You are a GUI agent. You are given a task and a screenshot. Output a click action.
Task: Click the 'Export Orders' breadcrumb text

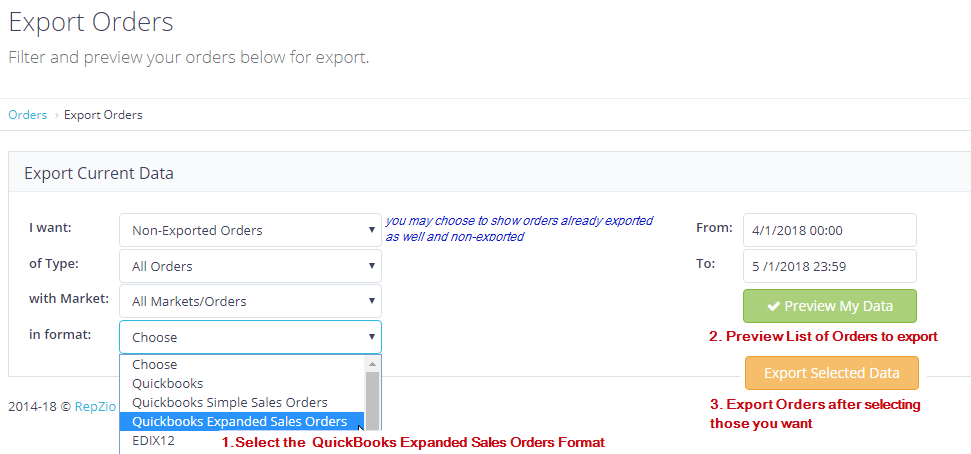[103, 115]
